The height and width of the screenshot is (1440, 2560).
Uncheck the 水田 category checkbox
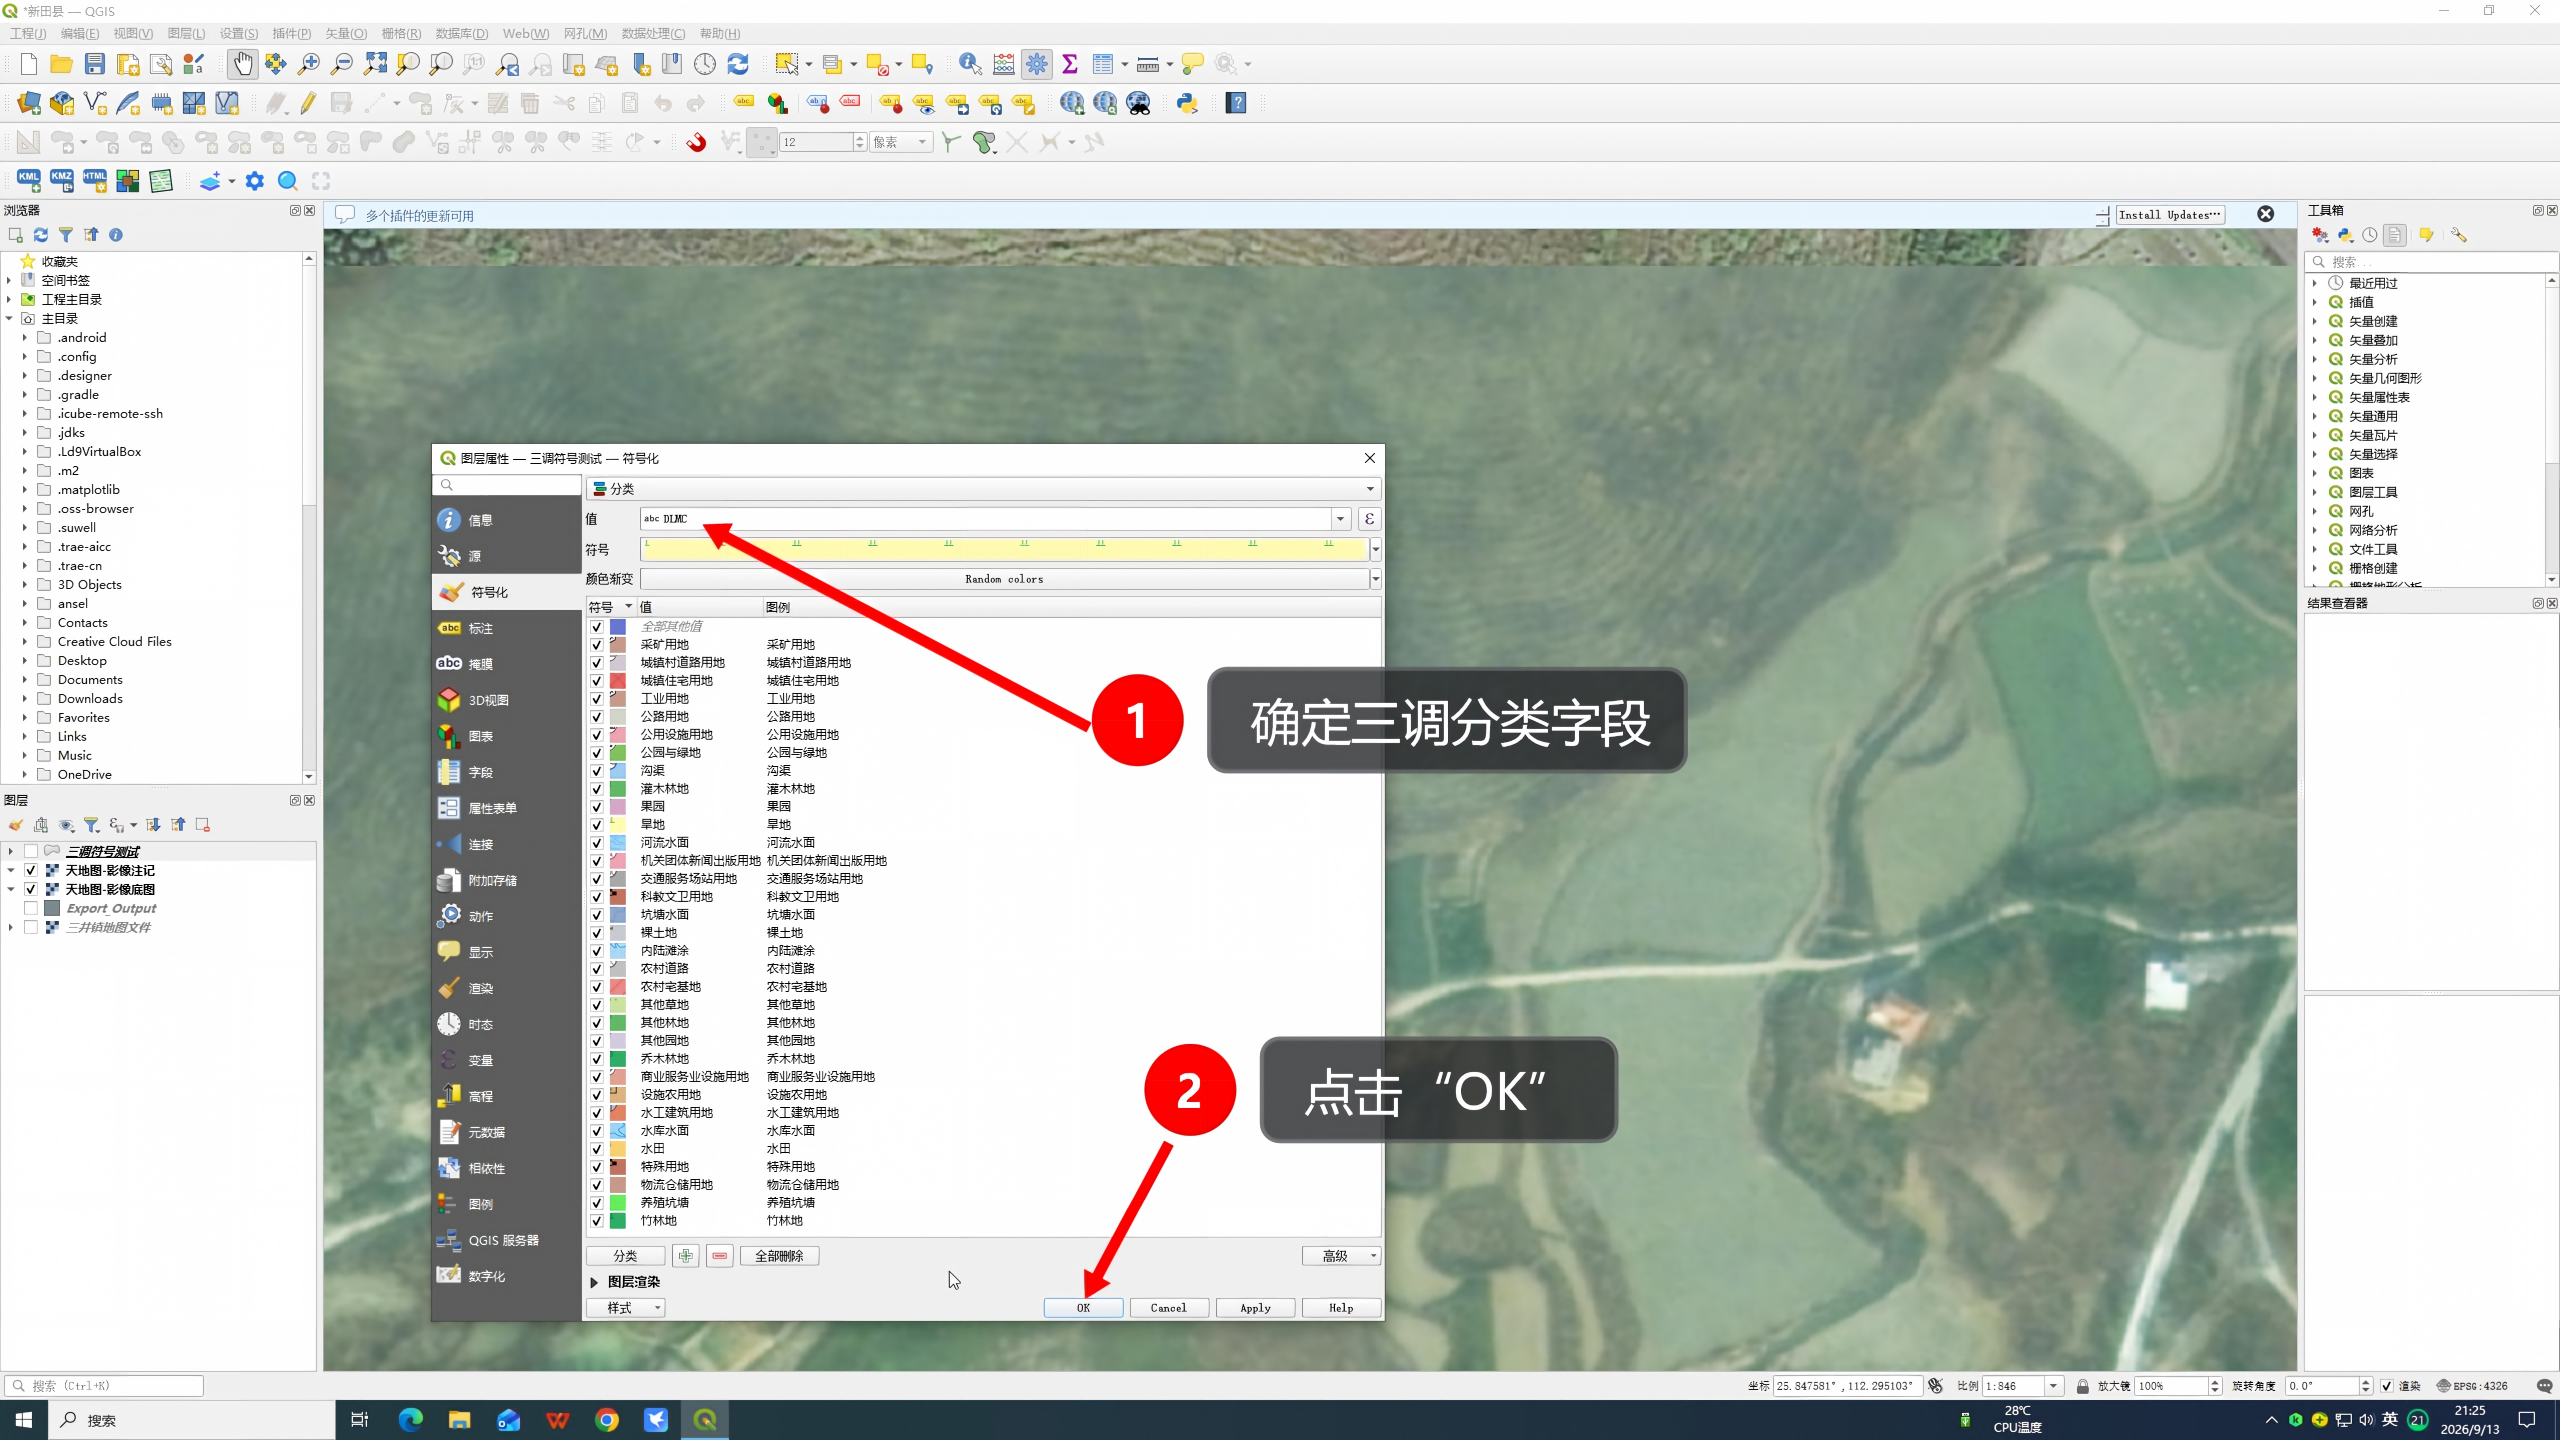click(597, 1149)
